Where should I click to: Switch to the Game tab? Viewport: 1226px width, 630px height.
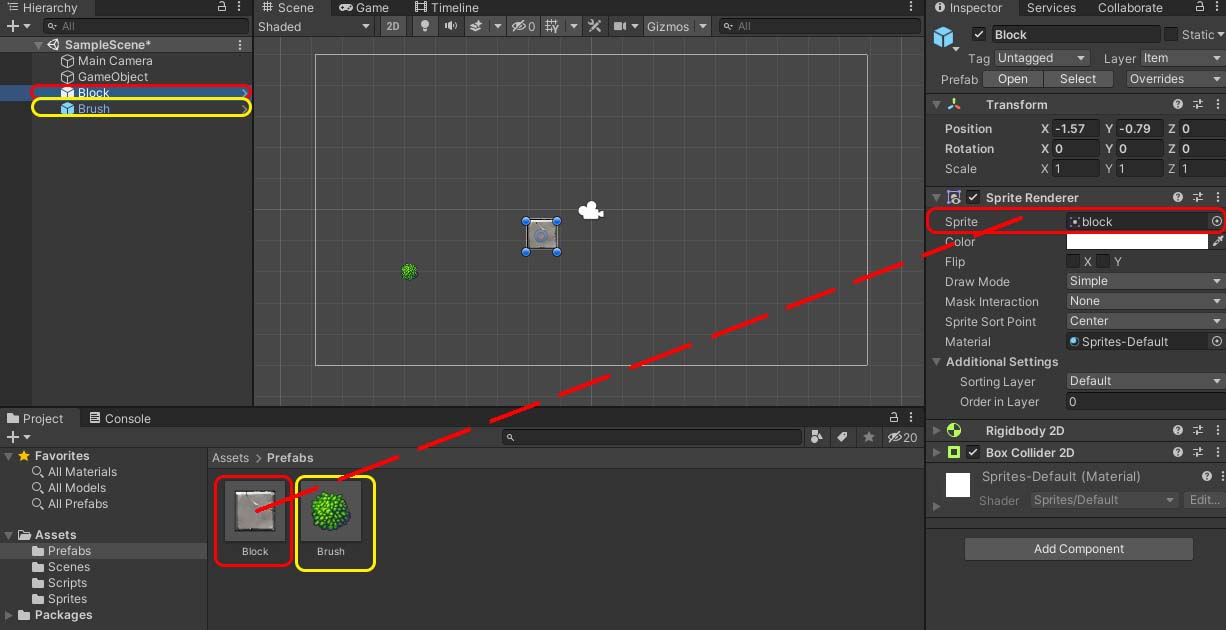click(364, 8)
